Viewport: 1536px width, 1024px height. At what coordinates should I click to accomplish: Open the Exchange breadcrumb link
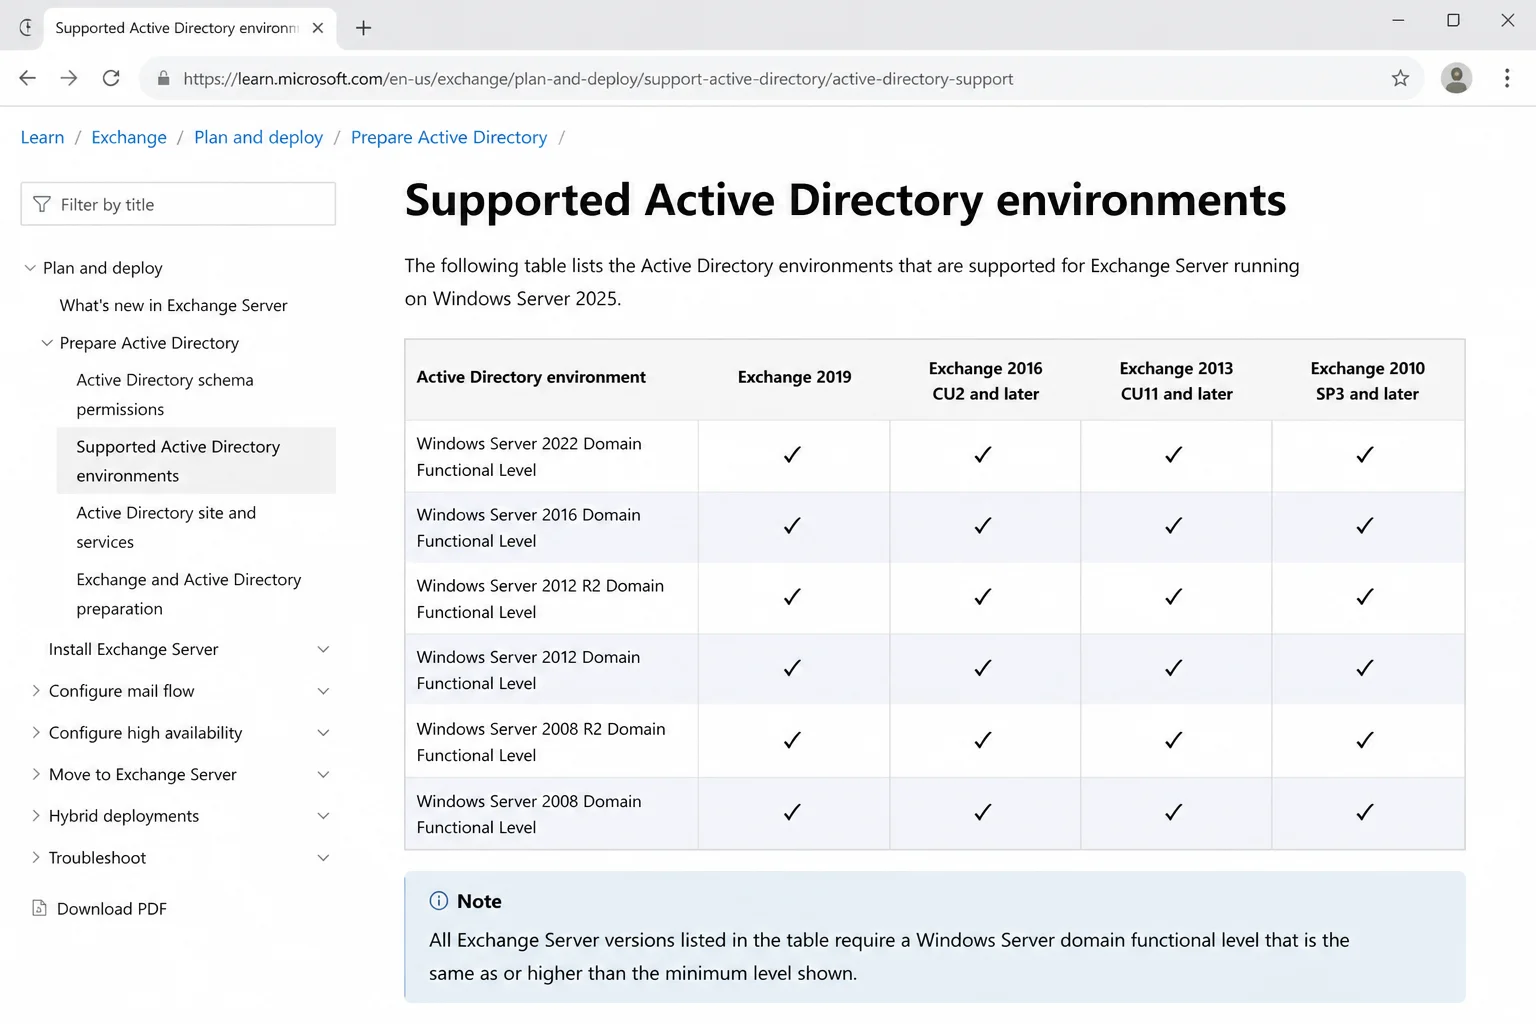129,137
